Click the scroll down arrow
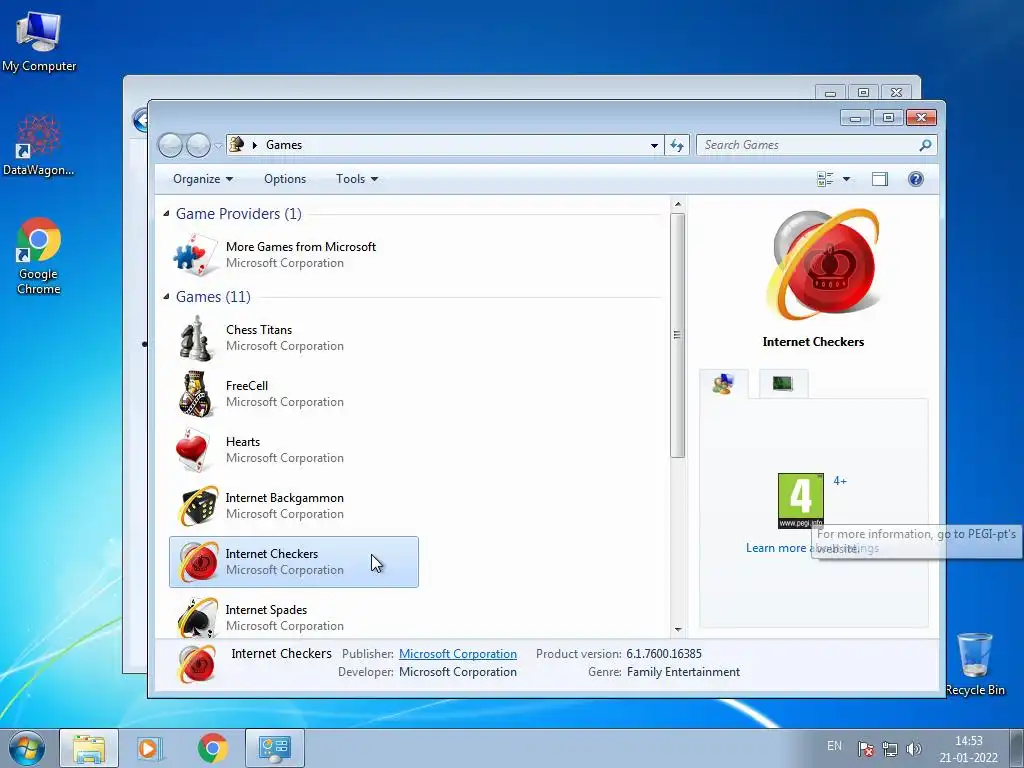The height and width of the screenshot is (768, 1024). [677, 630]
